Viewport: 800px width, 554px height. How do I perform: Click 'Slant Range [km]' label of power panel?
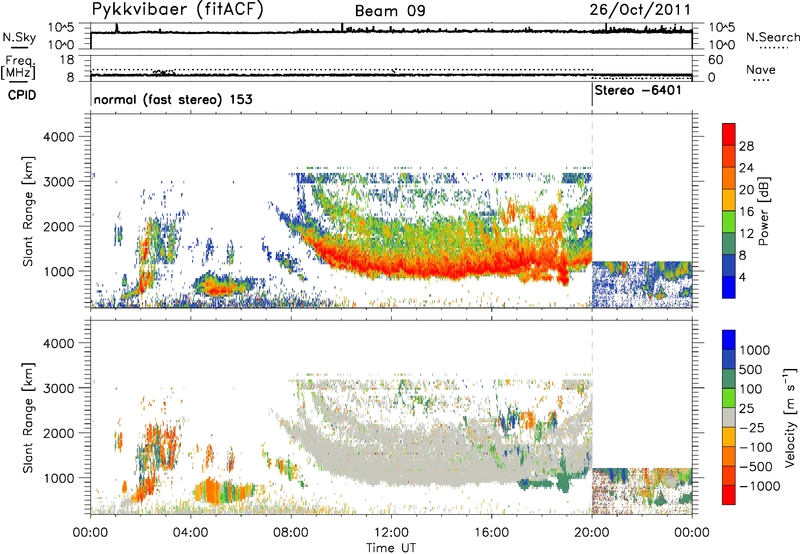(x=28, y=211)
